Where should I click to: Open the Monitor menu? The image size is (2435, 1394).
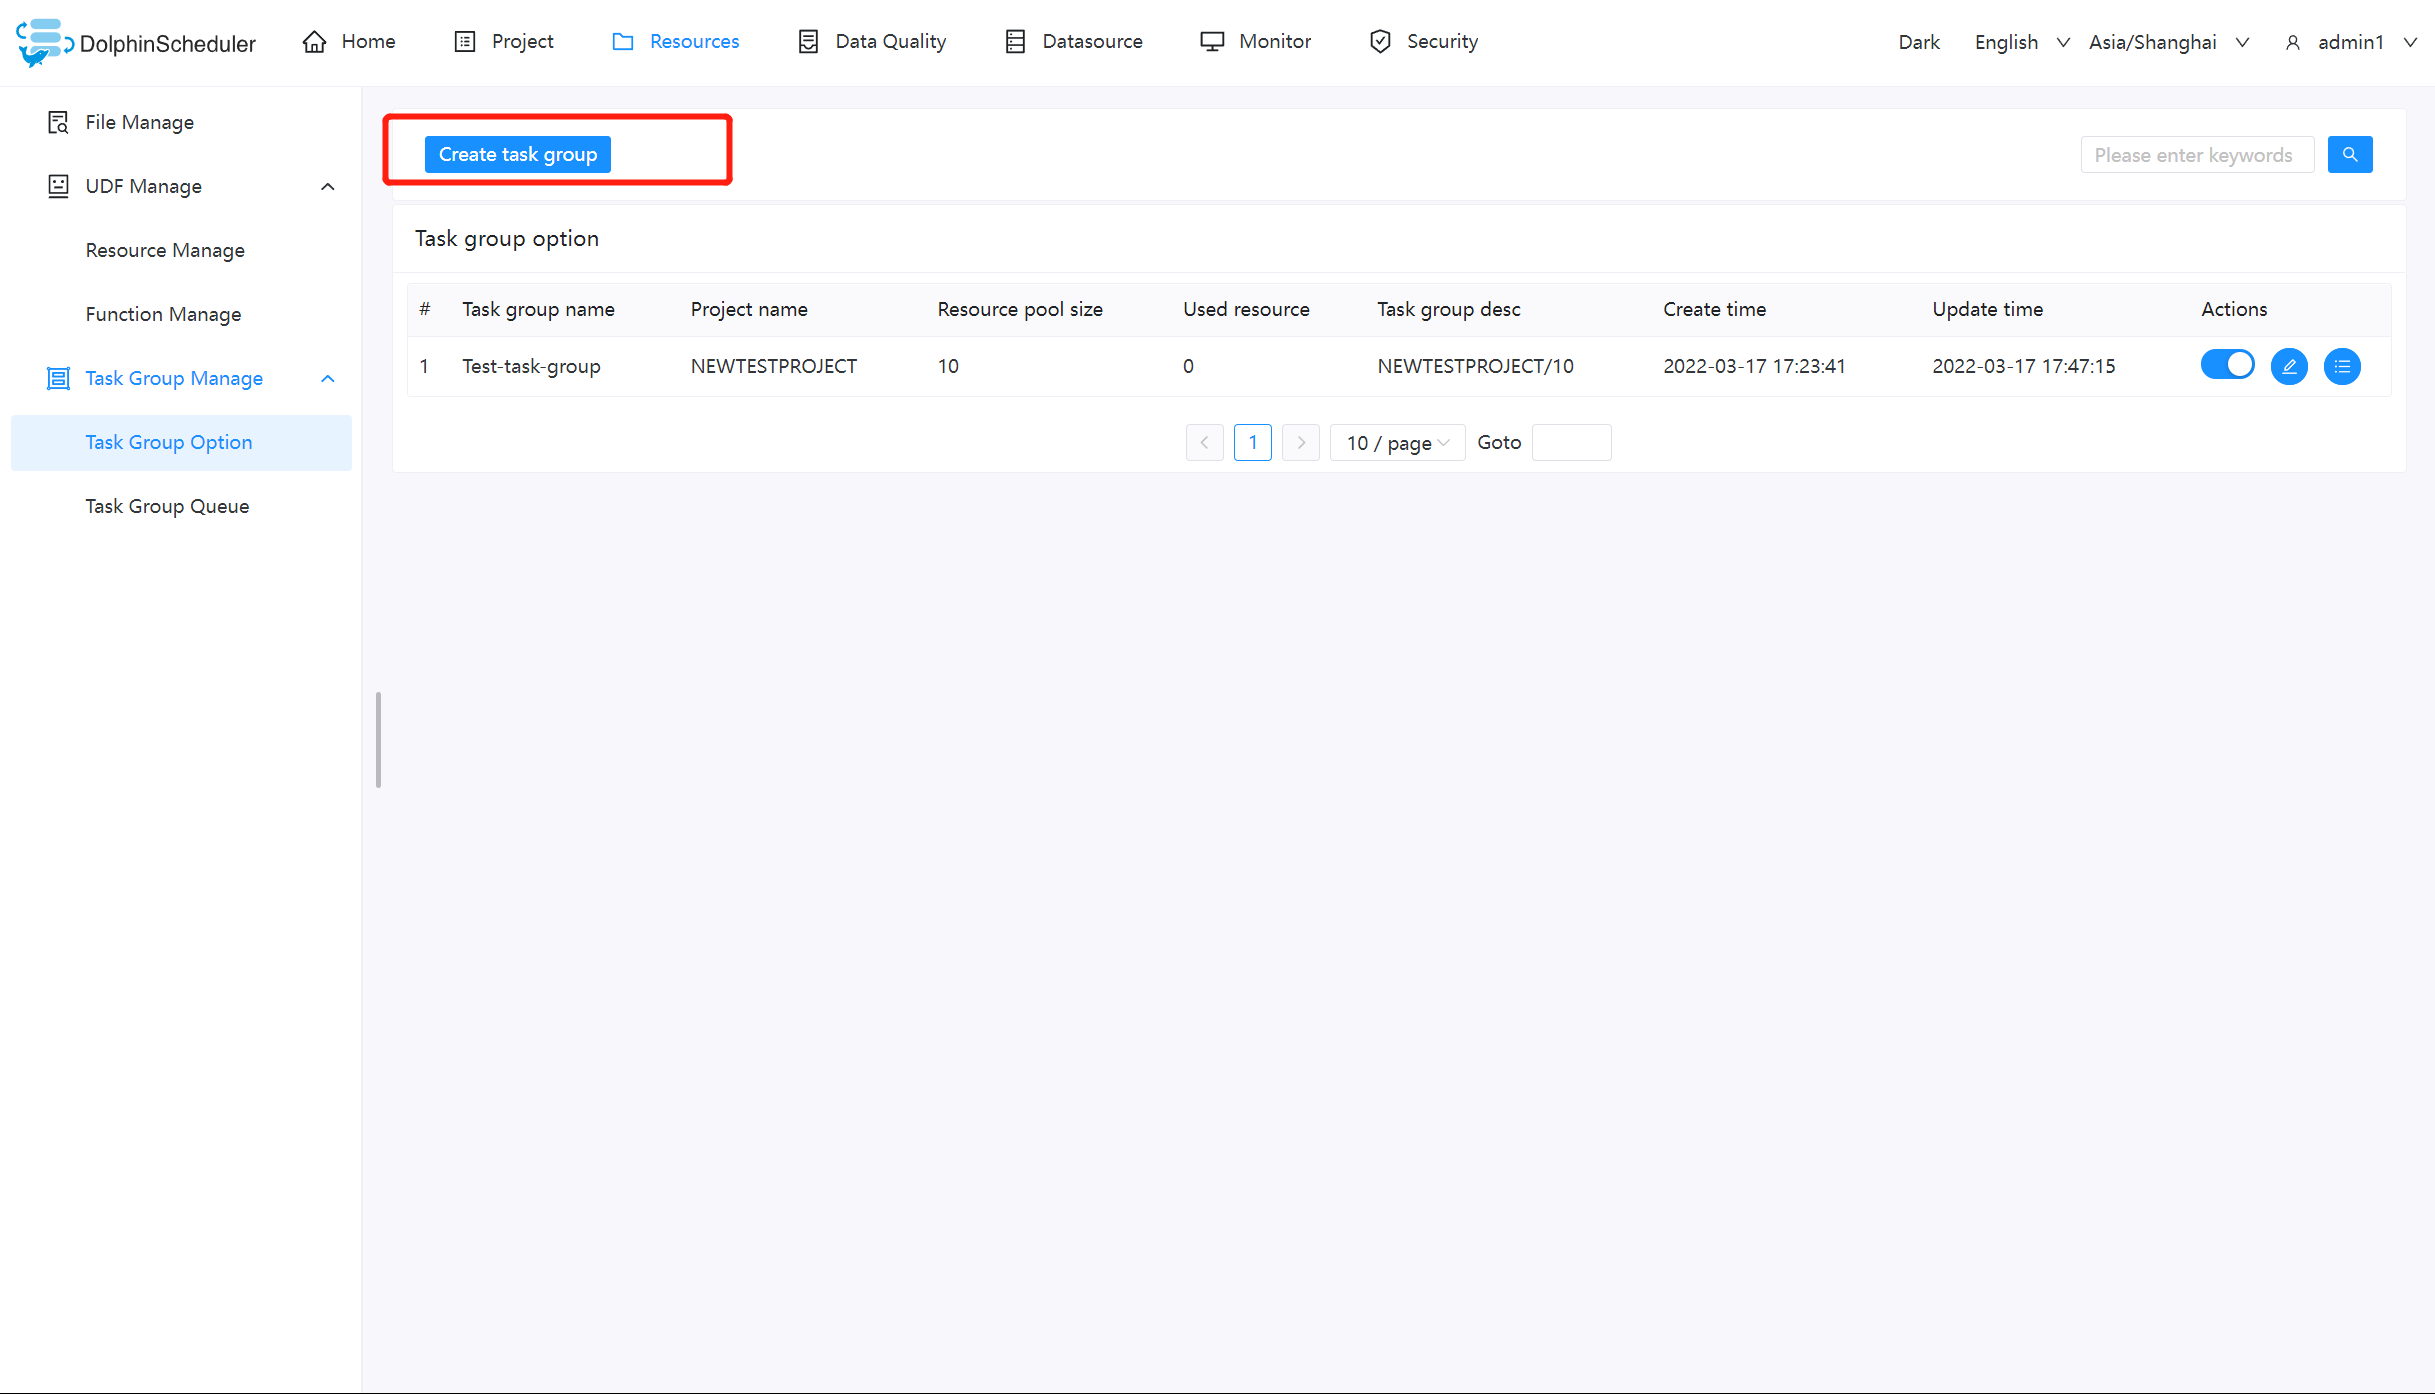[x=1255, y=41]
